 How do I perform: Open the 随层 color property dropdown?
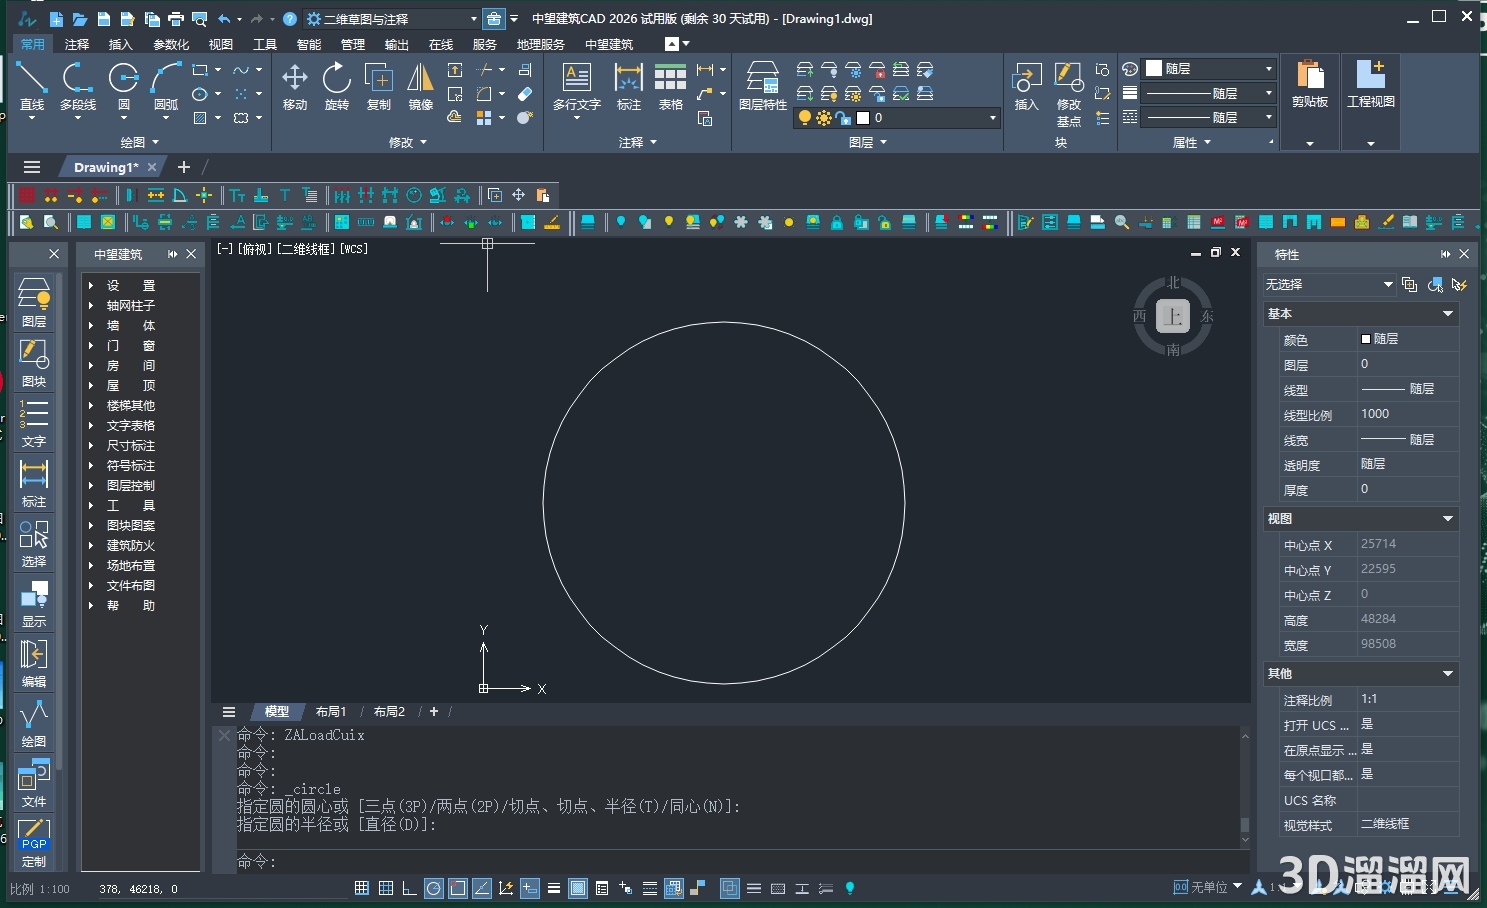[x=1210, y=69]
